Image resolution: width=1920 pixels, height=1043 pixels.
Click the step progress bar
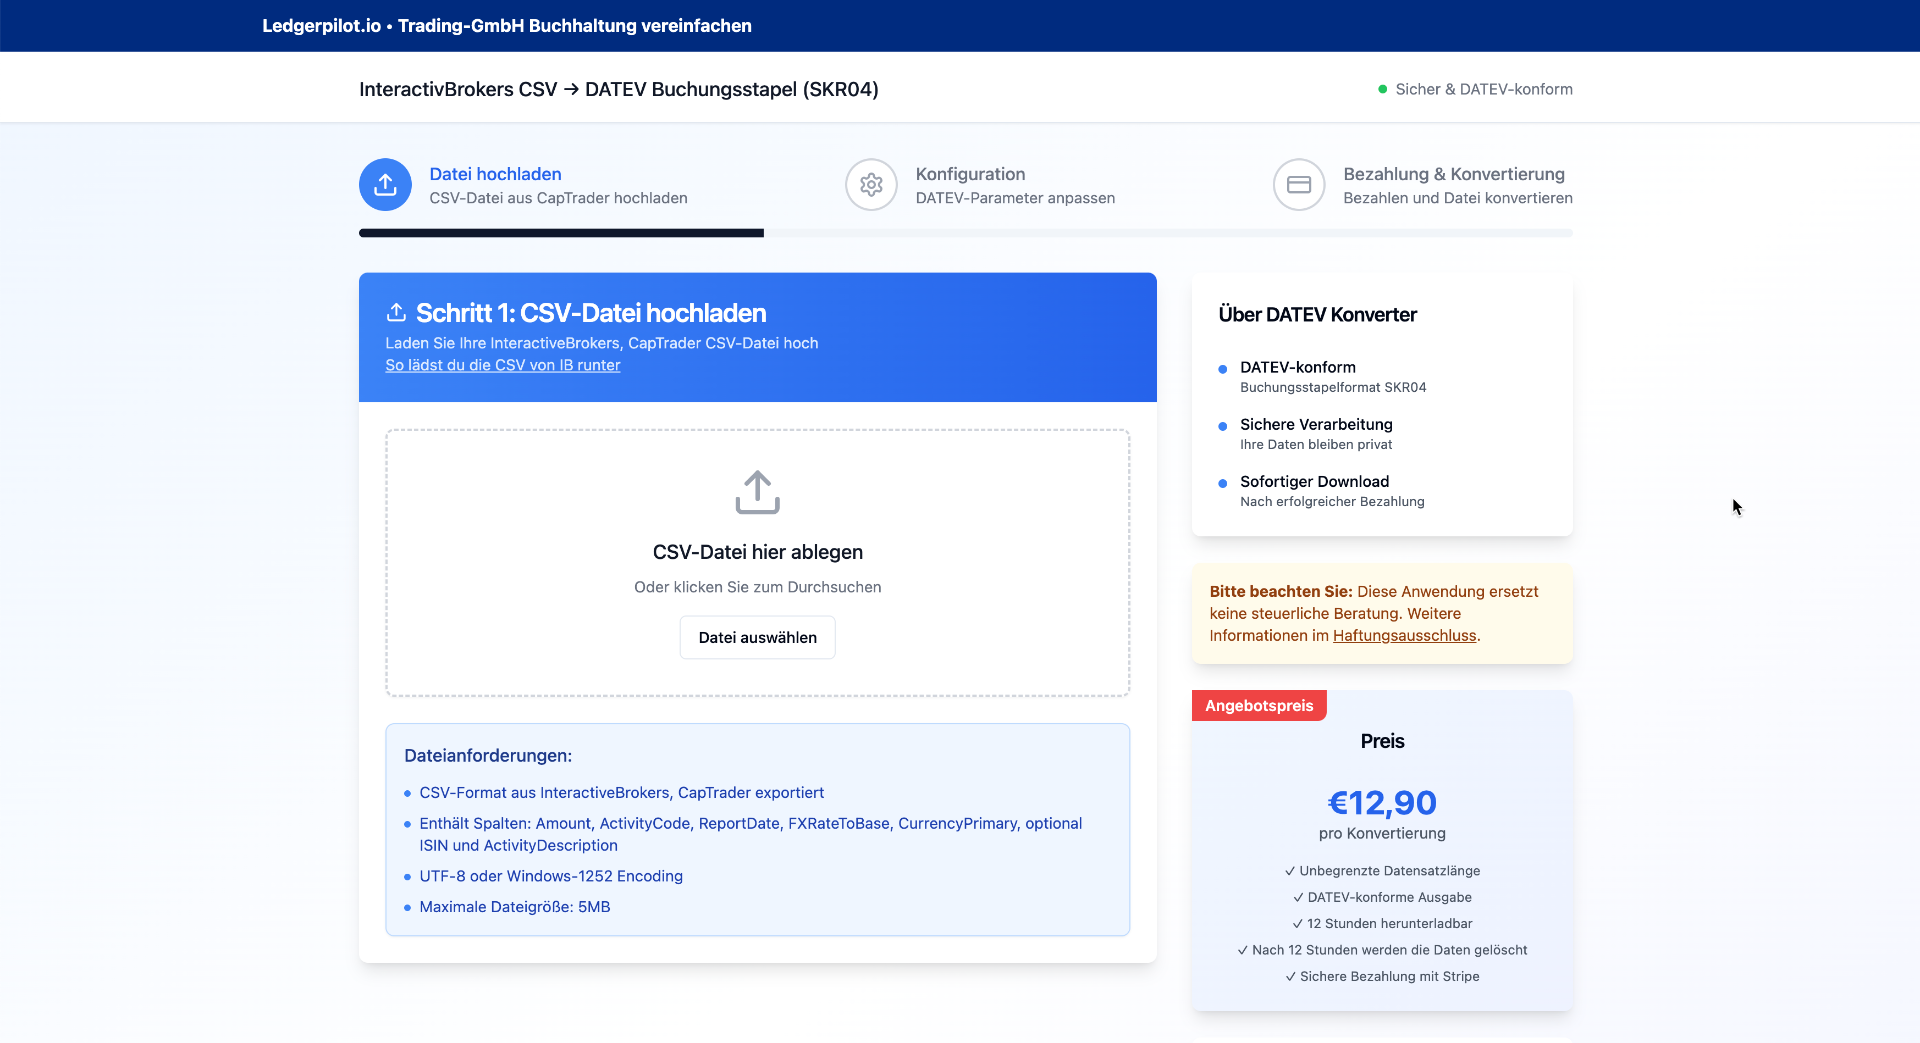pos(965,233)
